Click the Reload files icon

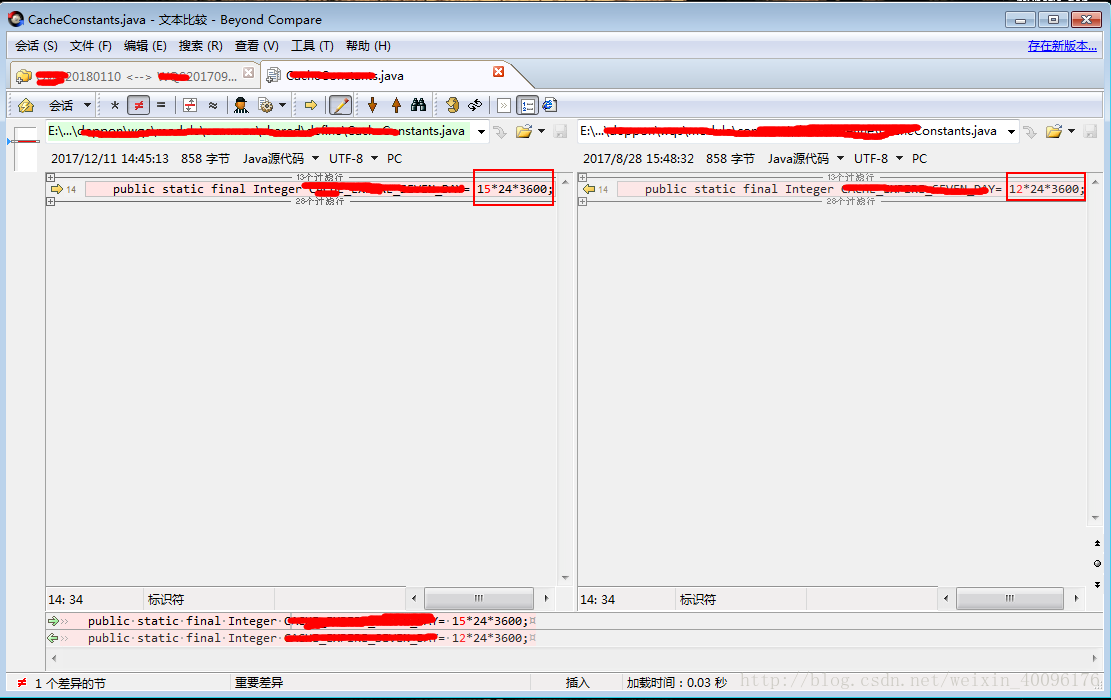point(452,106)
